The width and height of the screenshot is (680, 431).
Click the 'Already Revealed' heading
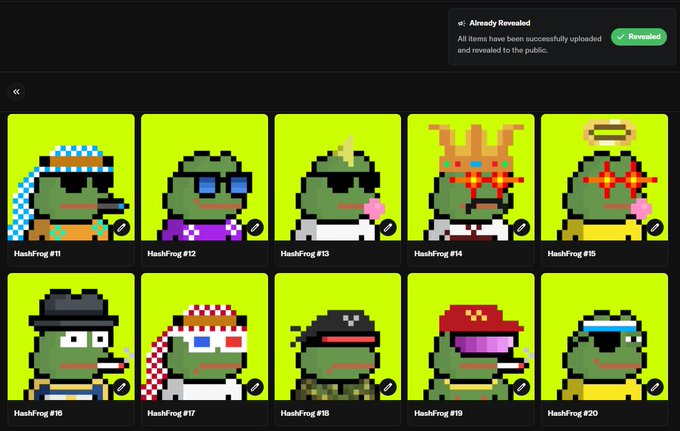[500, 23]
